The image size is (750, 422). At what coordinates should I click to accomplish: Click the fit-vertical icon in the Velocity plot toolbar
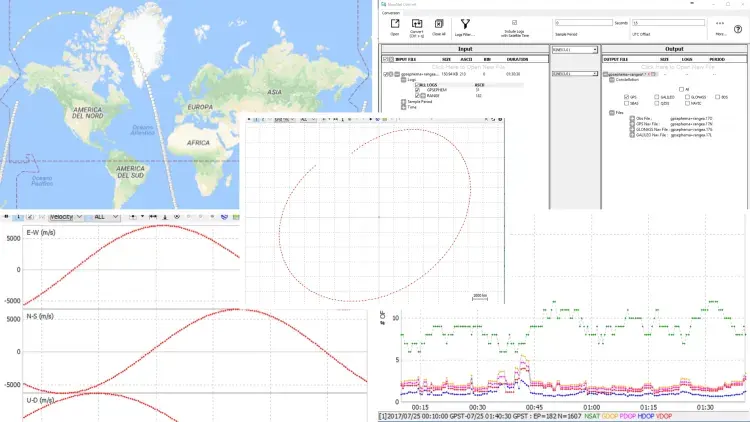(x=165, y=217)
